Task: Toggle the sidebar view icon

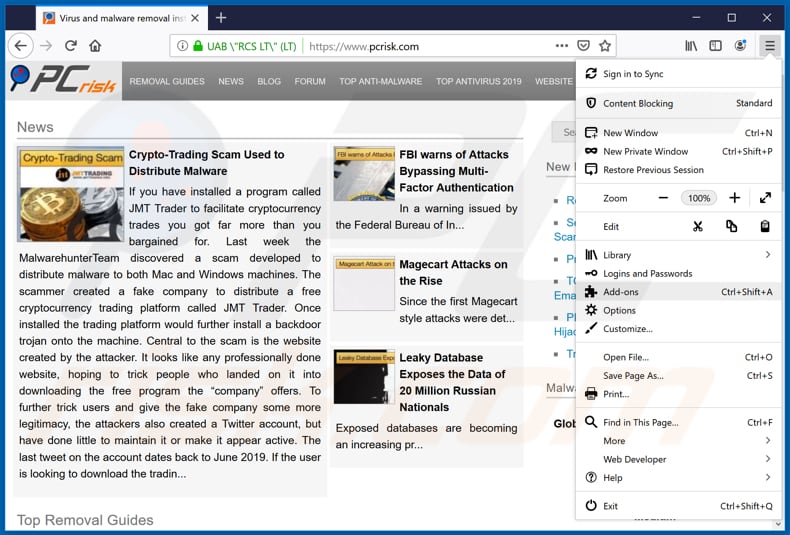Action: coord(715,46)
